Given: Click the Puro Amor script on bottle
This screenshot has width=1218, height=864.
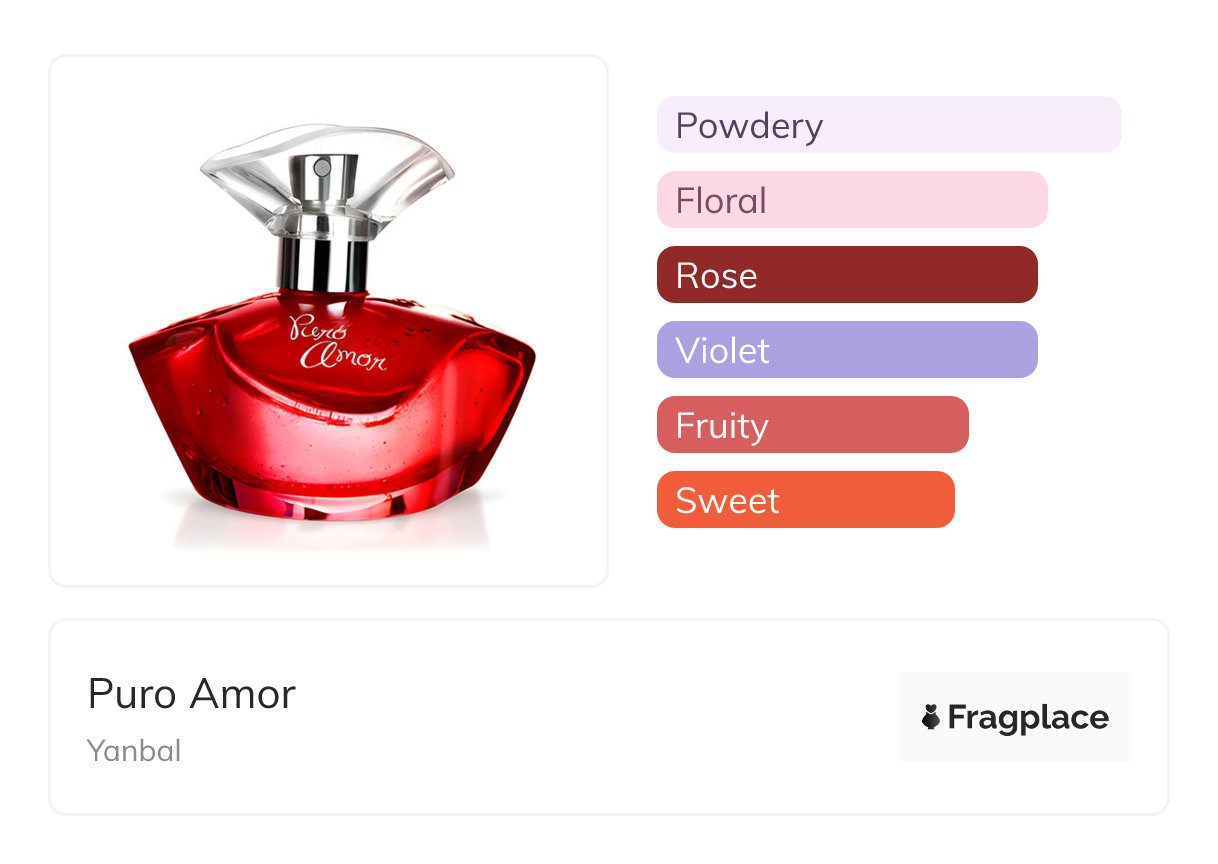Looking at the screenshot, I should pyautogui.click(x=336, y=342).
